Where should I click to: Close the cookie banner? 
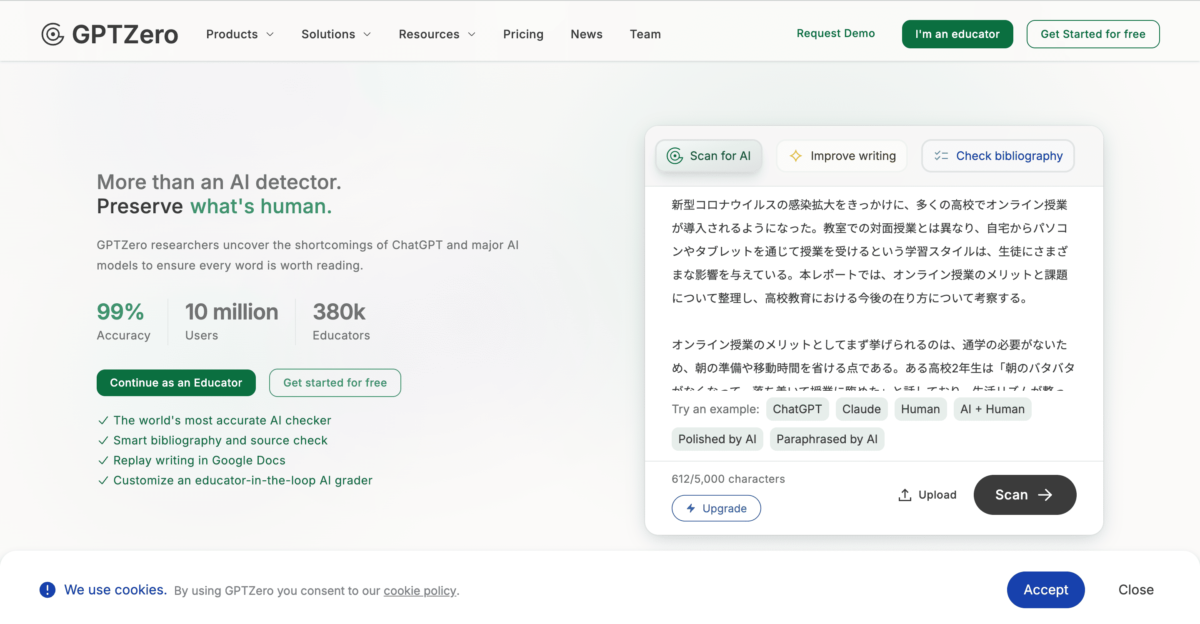(1136, 590)
